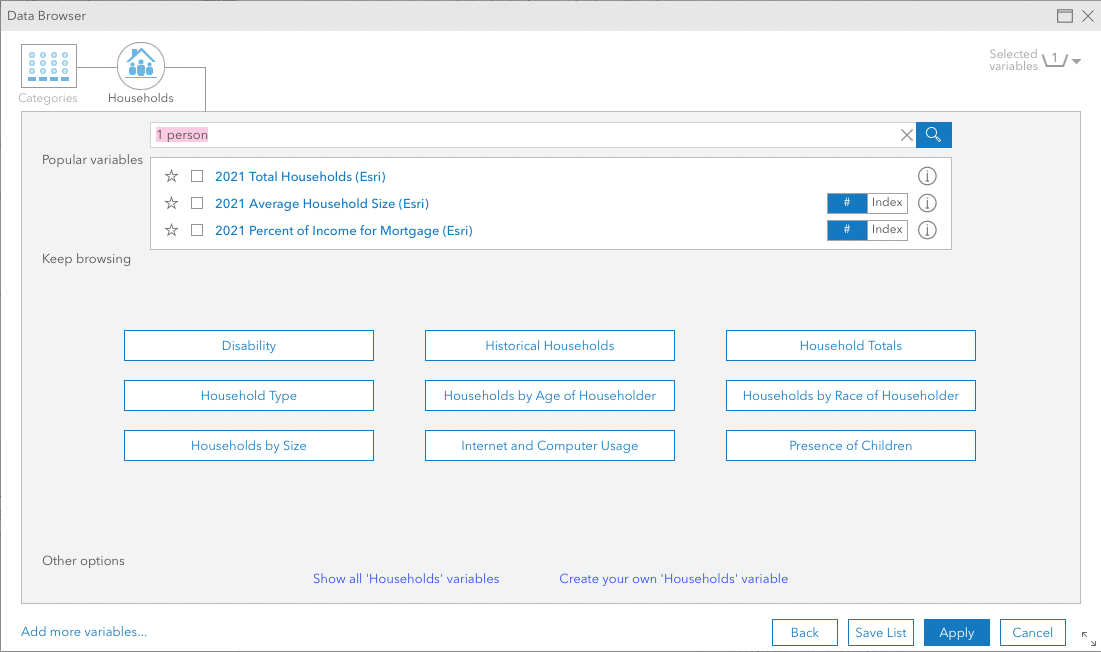Viewport: 1101px width, 652px height.
Task: Favorite 2021 Total Households with the star
Action: (171, 176)
